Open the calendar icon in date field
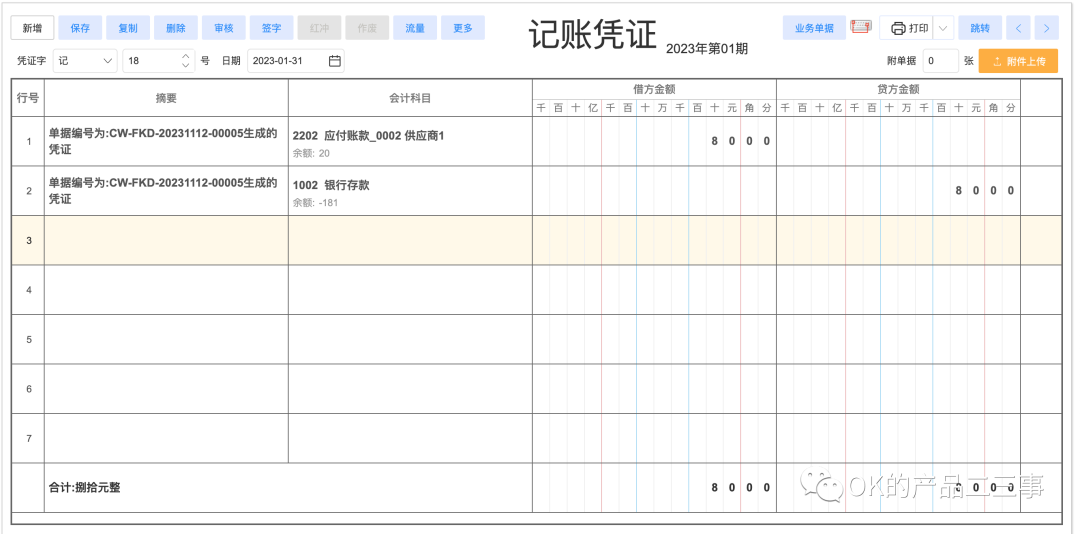This screenshot has height=534, width=1080. click(335, 61)
